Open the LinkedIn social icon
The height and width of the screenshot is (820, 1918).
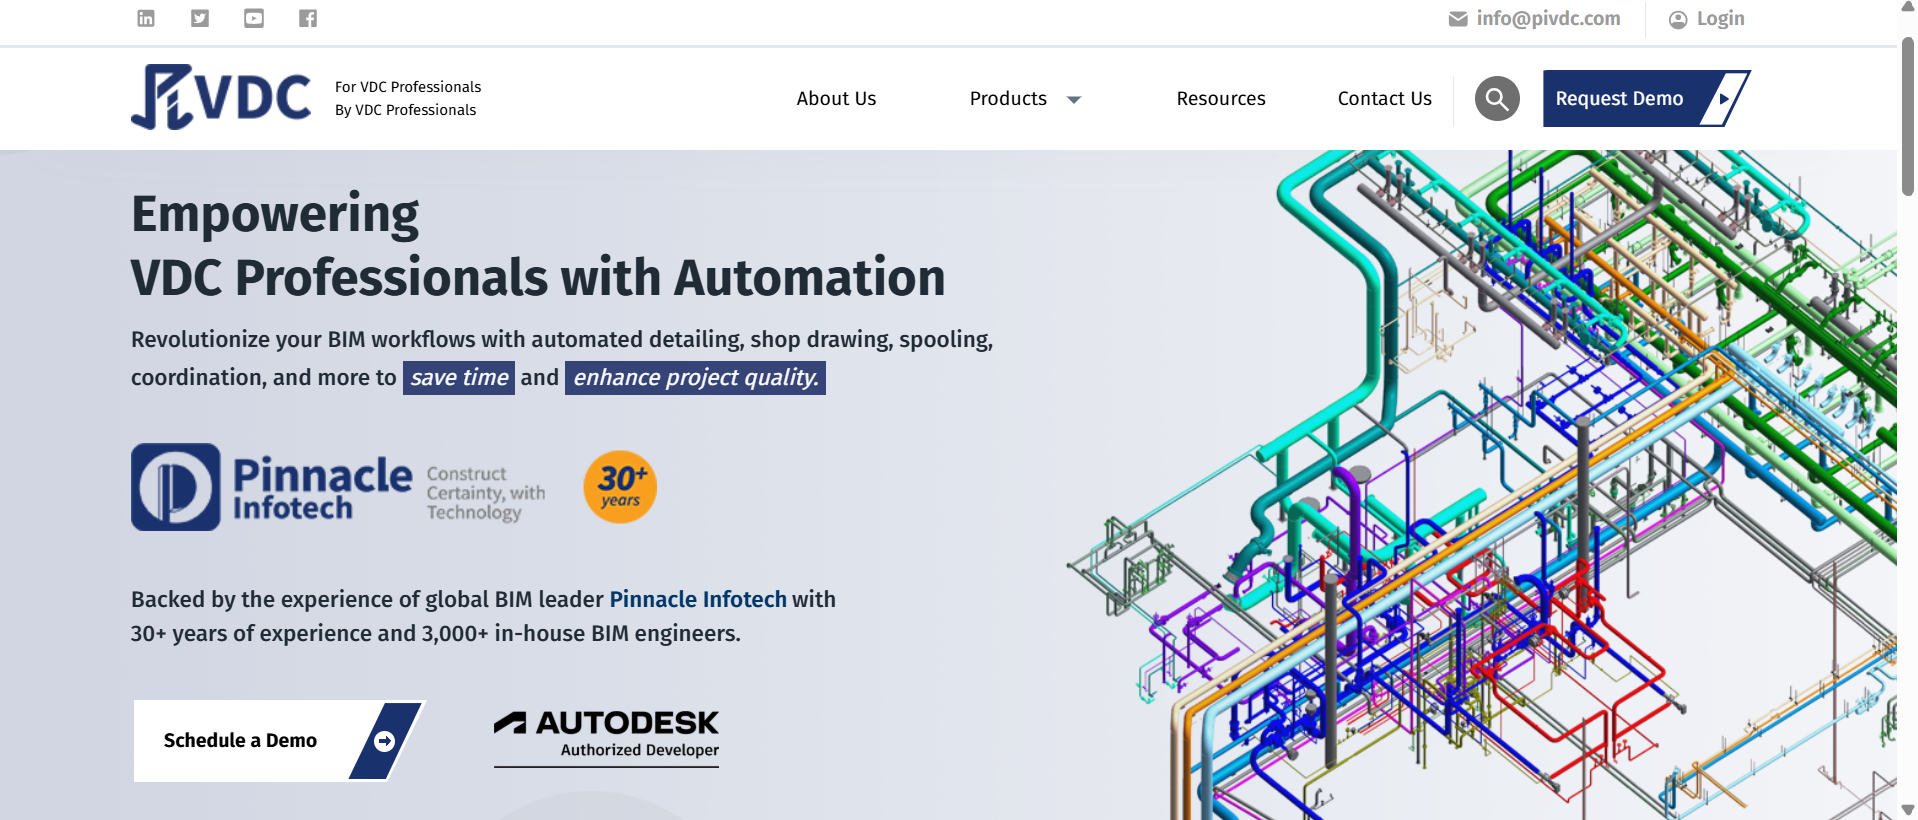pos(146,18)
